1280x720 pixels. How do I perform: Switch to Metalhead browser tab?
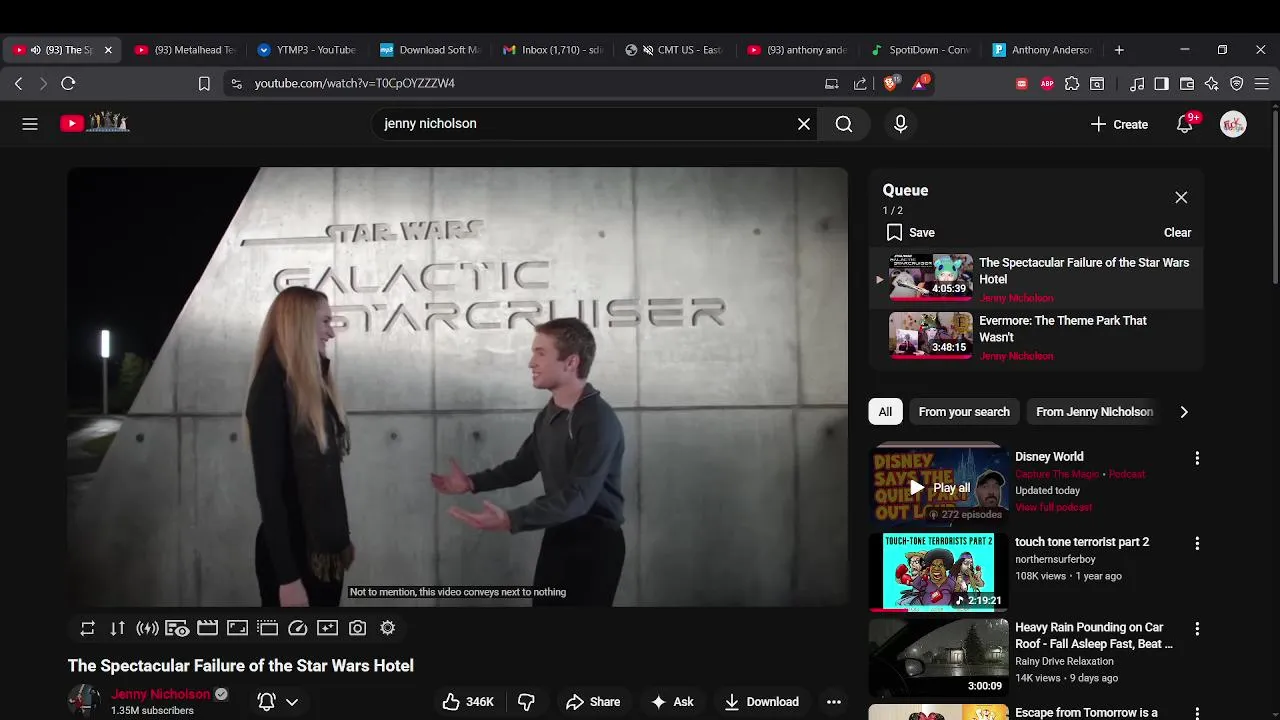pyautogui.click(x=185, y=50)
